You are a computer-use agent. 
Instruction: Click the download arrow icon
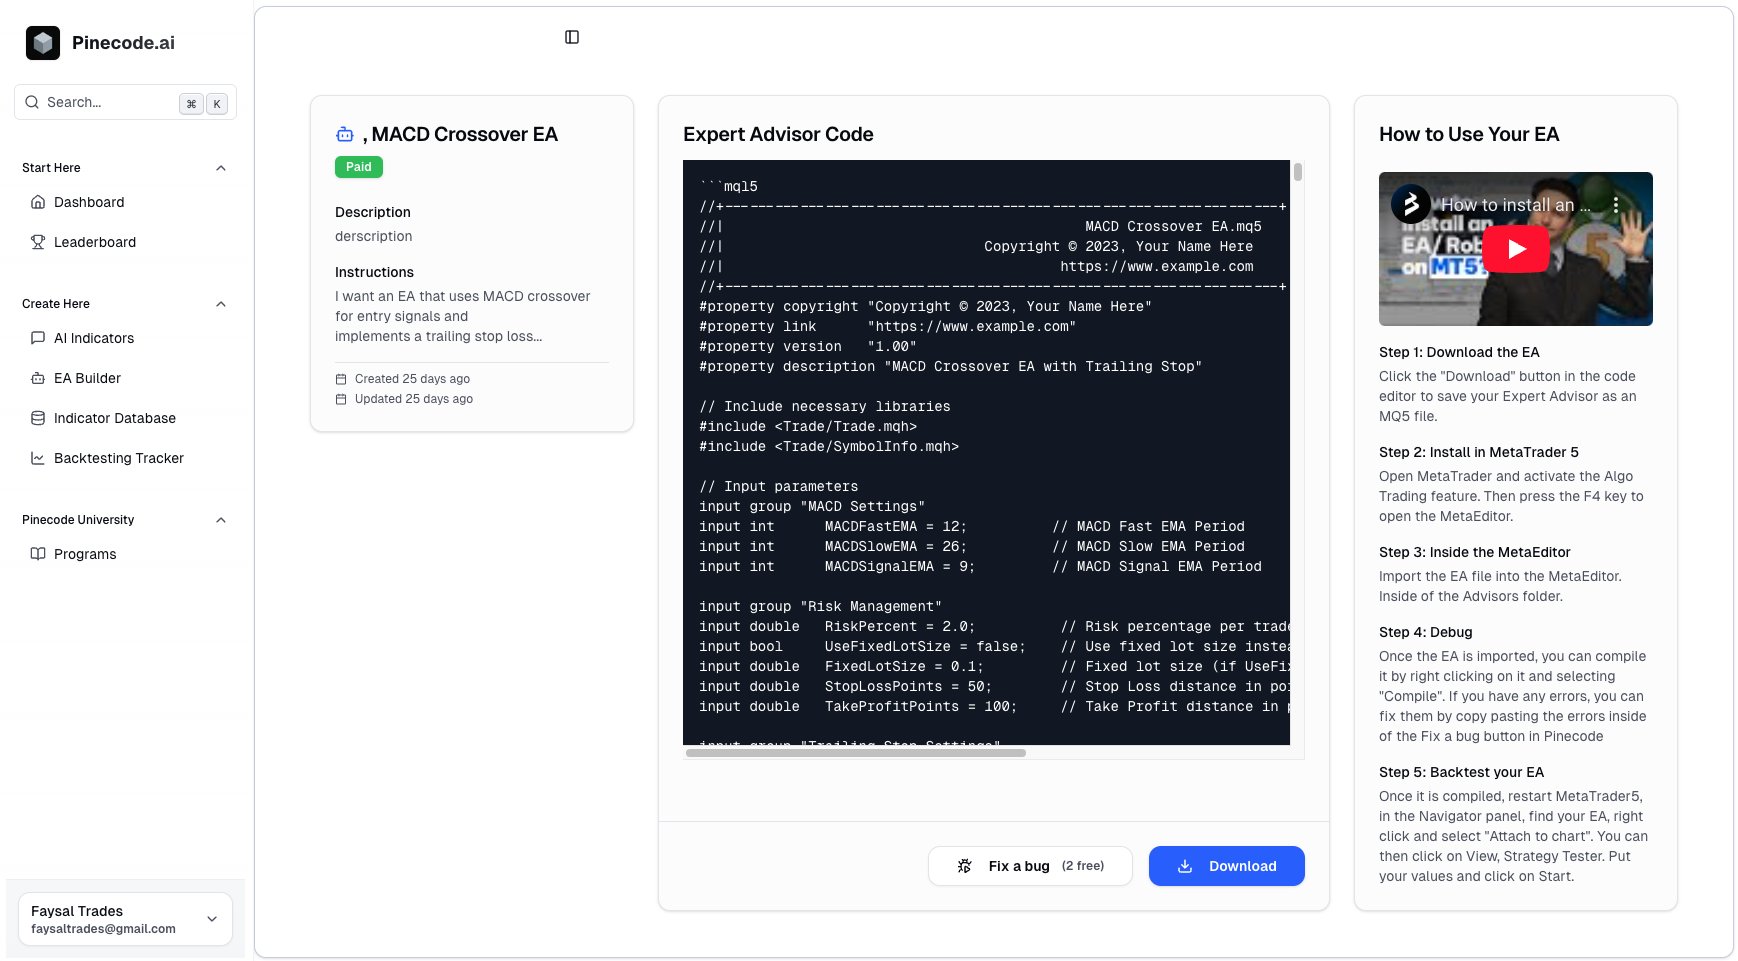click(x=1185, y=866)
